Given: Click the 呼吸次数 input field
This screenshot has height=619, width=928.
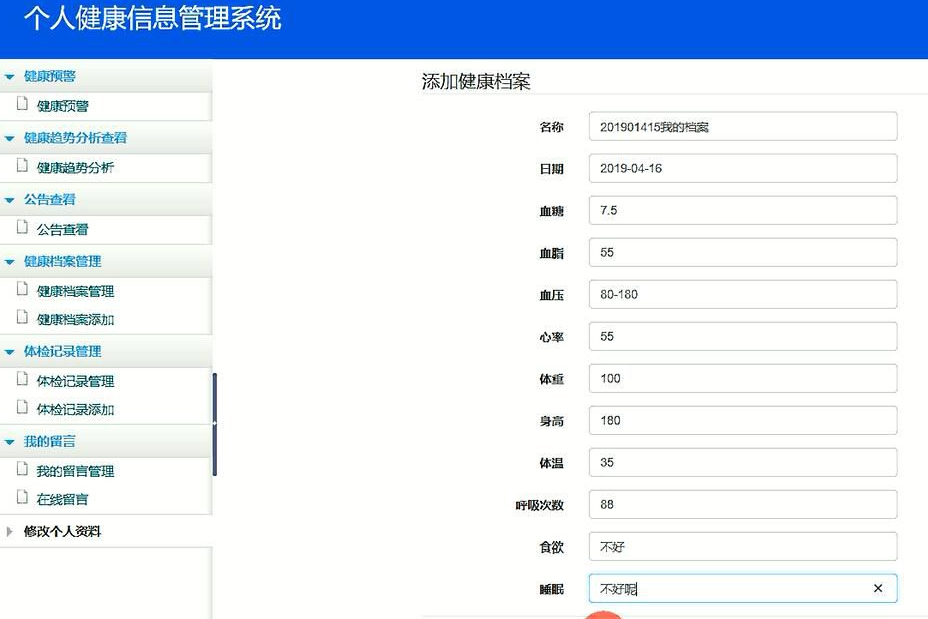Looking at the screenshot, I should [x=743, y=505].
